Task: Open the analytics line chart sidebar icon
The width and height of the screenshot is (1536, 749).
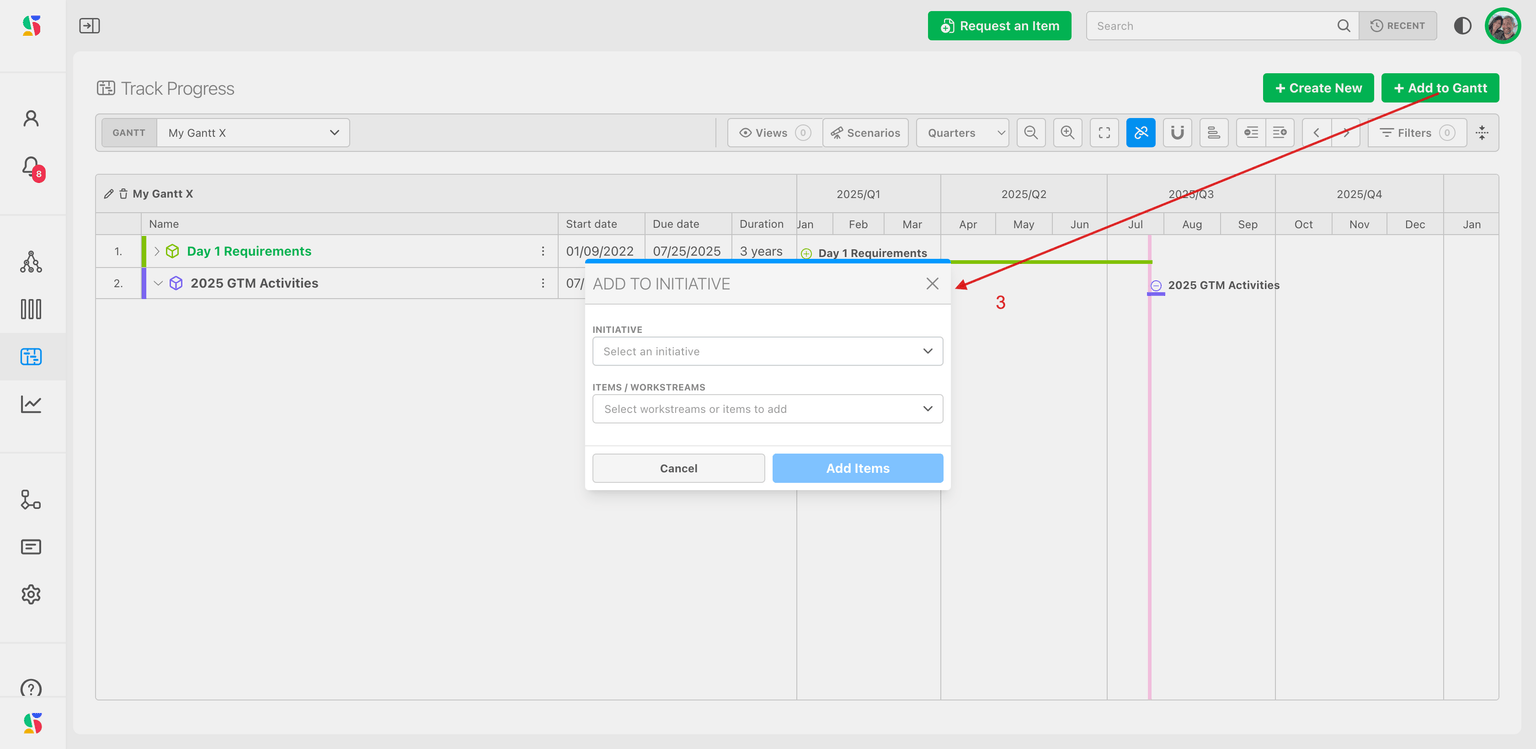Action: click(x=31, y=404)
